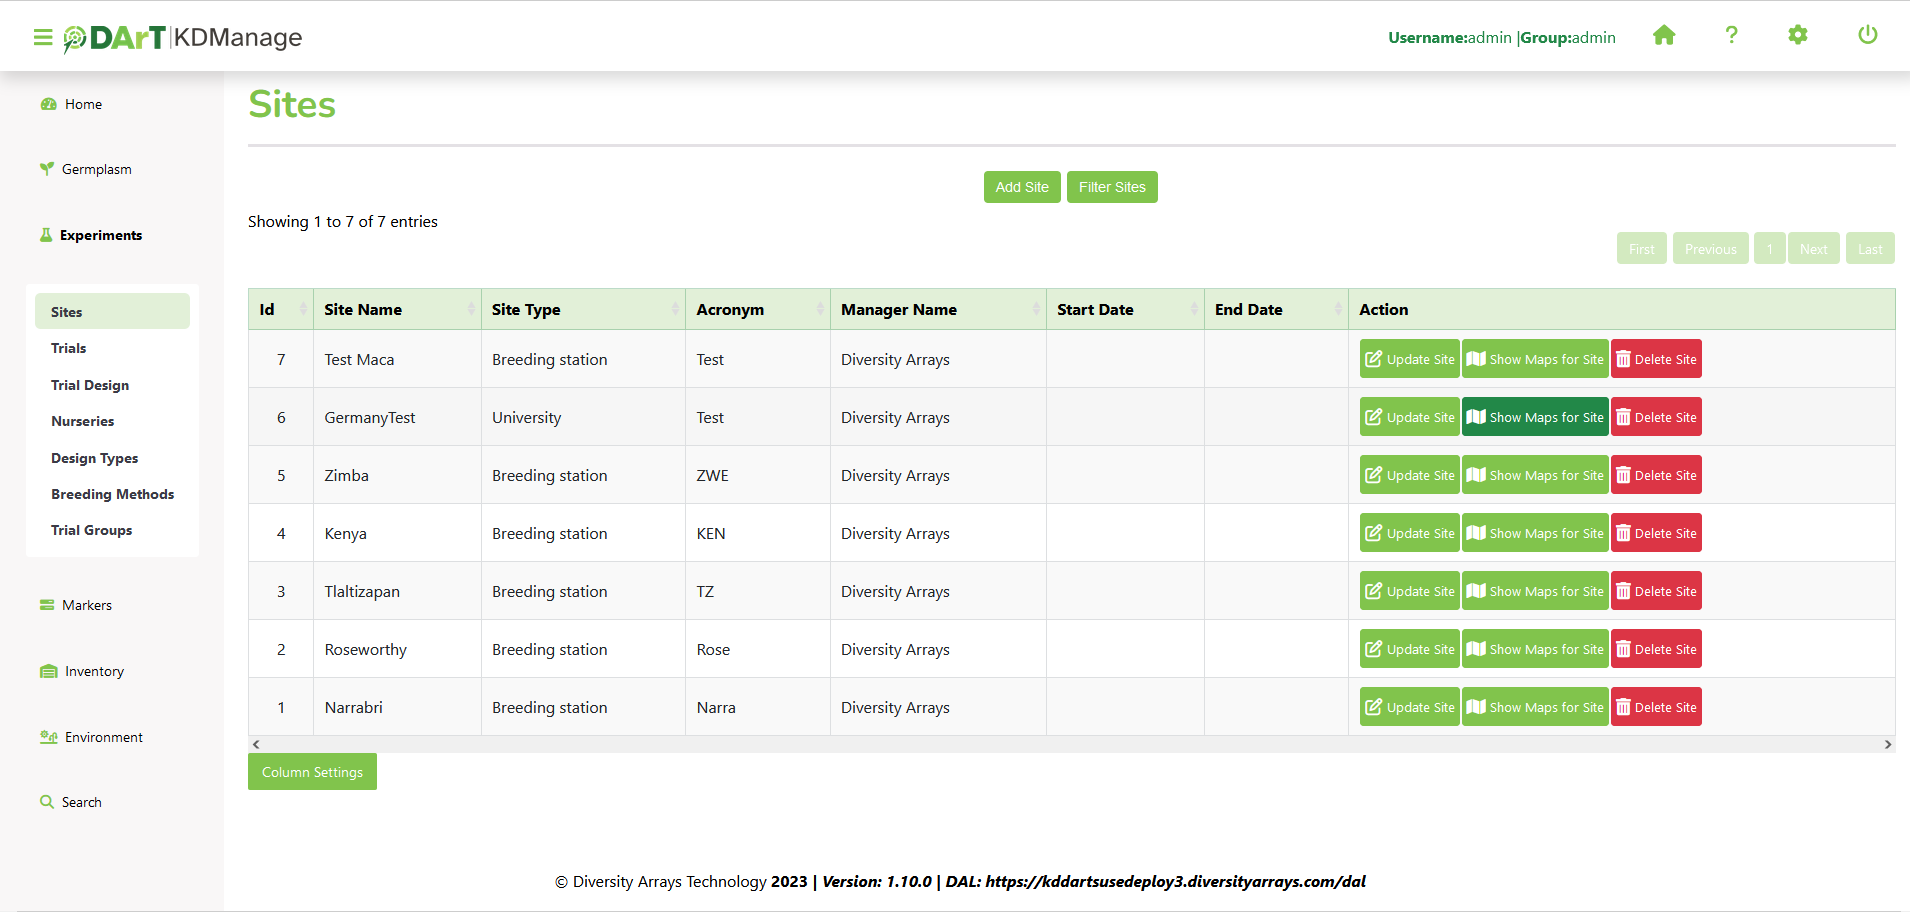Expand the Inventory sidebar section
Image resolution: width=1910 pixels, height=912 pixels.
tap(94, 671)
